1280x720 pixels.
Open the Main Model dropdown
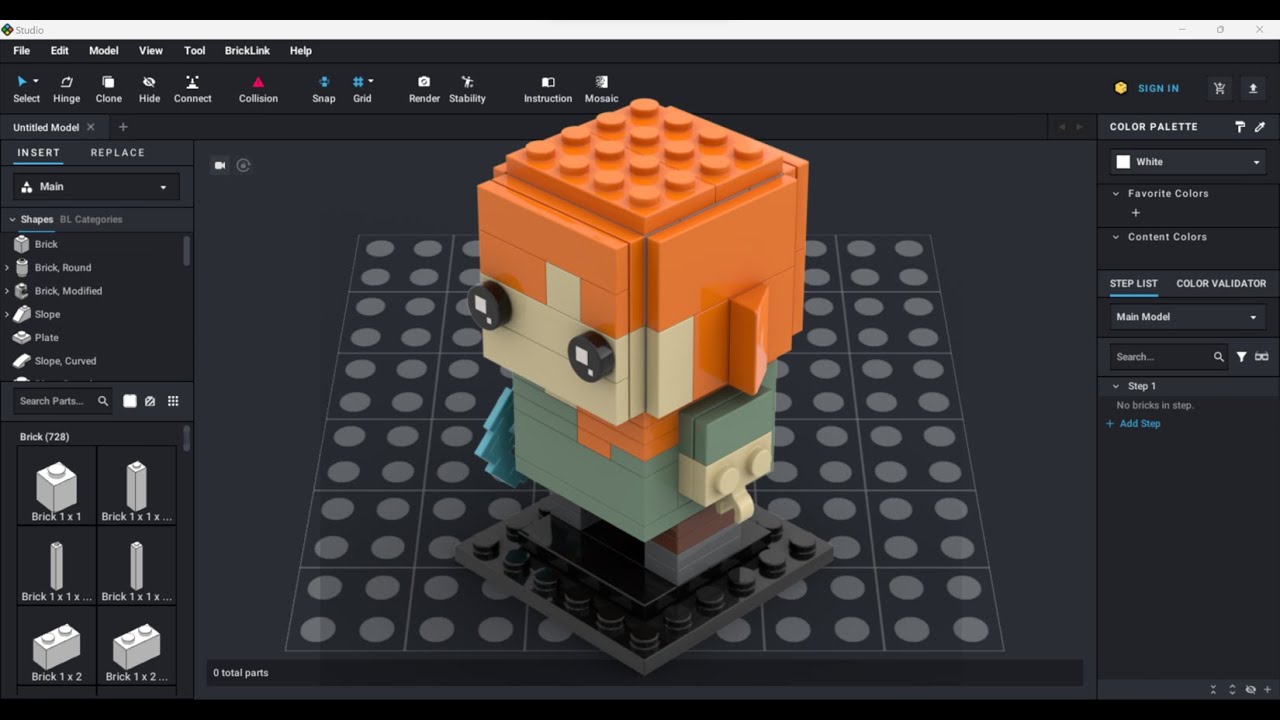(1188, 317)
